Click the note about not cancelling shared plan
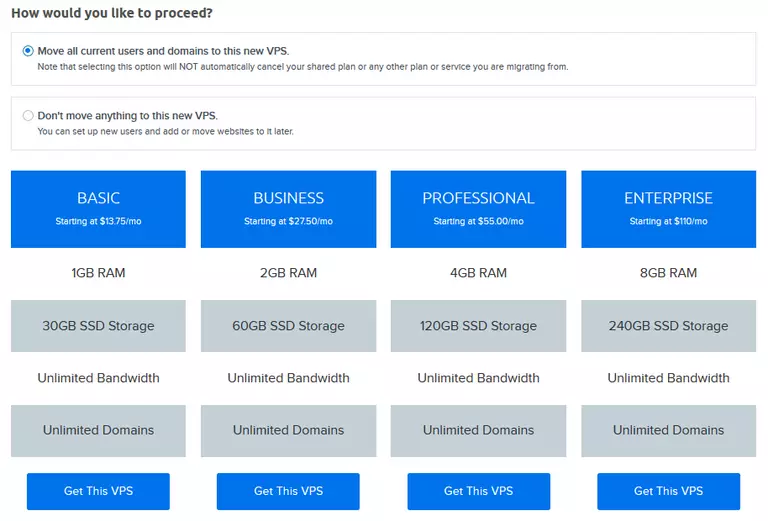The image size is (768, 521). pos(302,67)
